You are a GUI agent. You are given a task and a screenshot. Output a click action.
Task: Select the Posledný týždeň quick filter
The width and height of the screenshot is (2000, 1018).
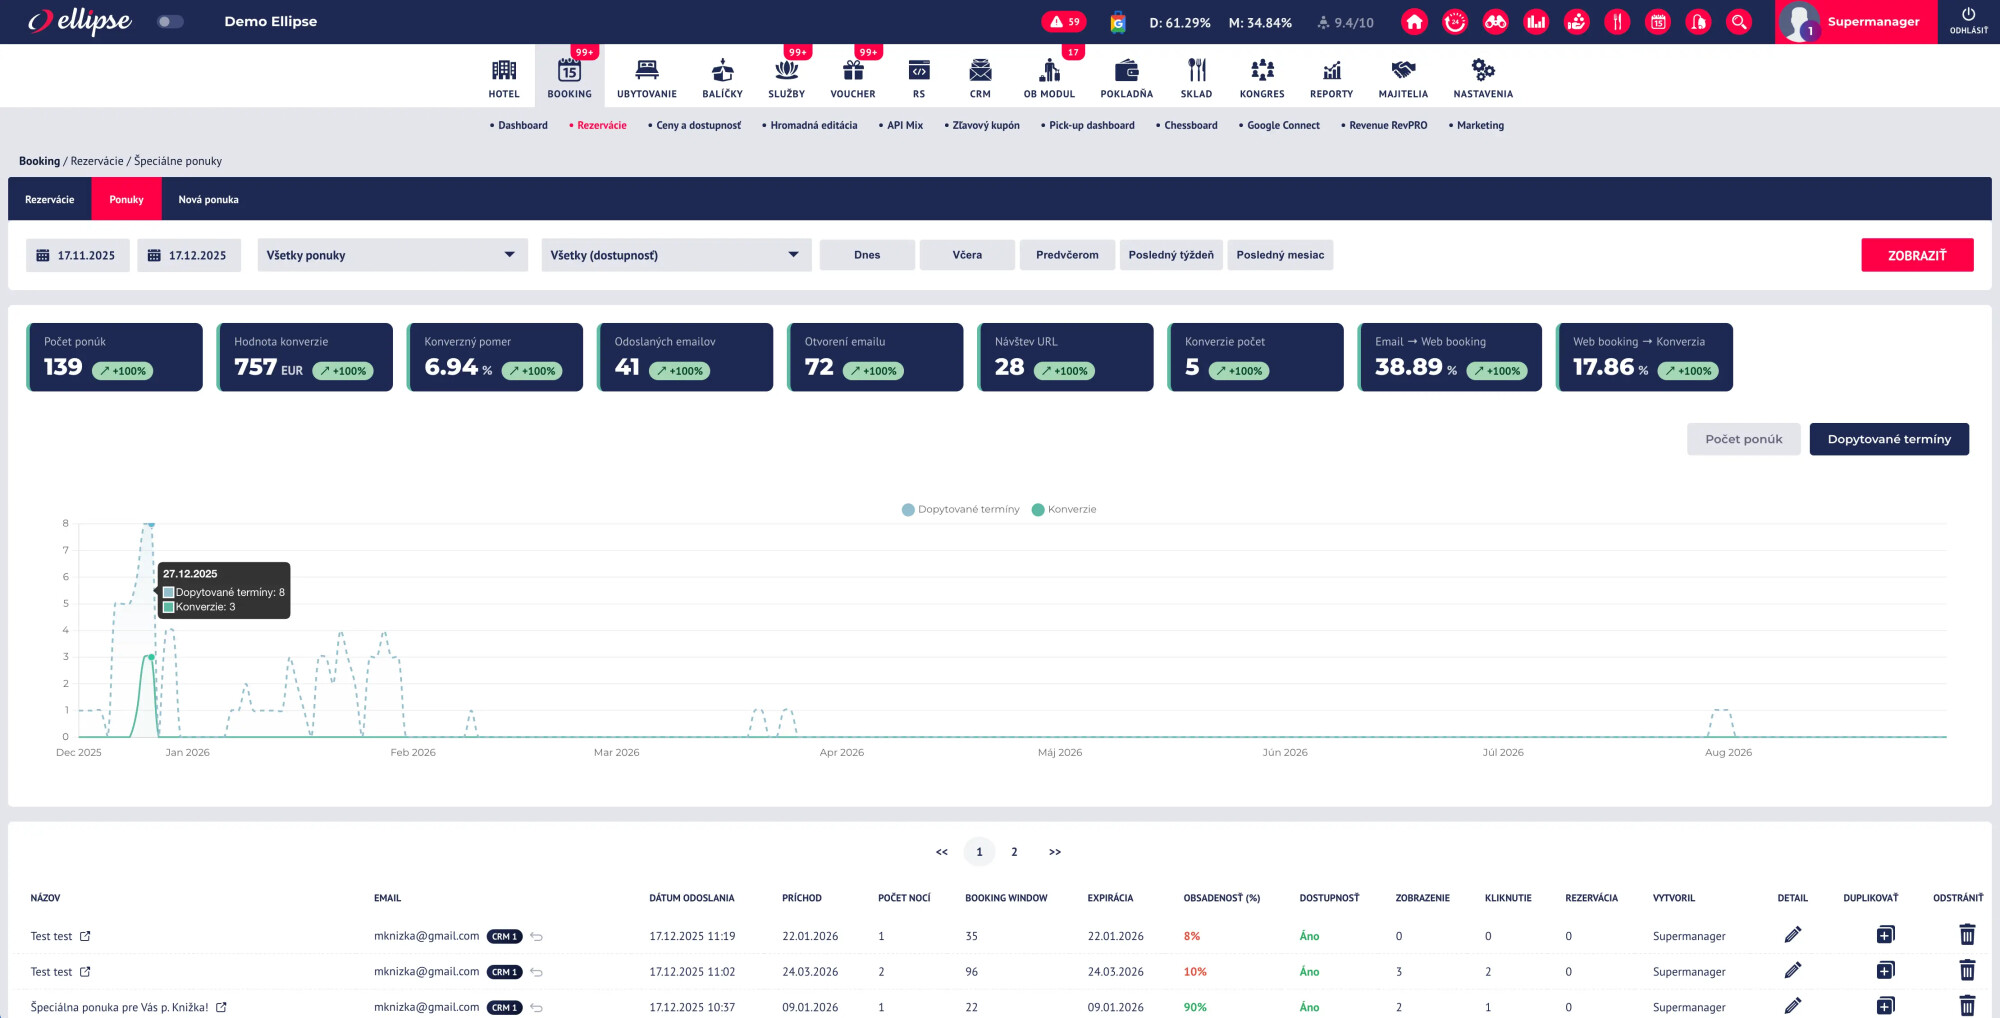1170,255
